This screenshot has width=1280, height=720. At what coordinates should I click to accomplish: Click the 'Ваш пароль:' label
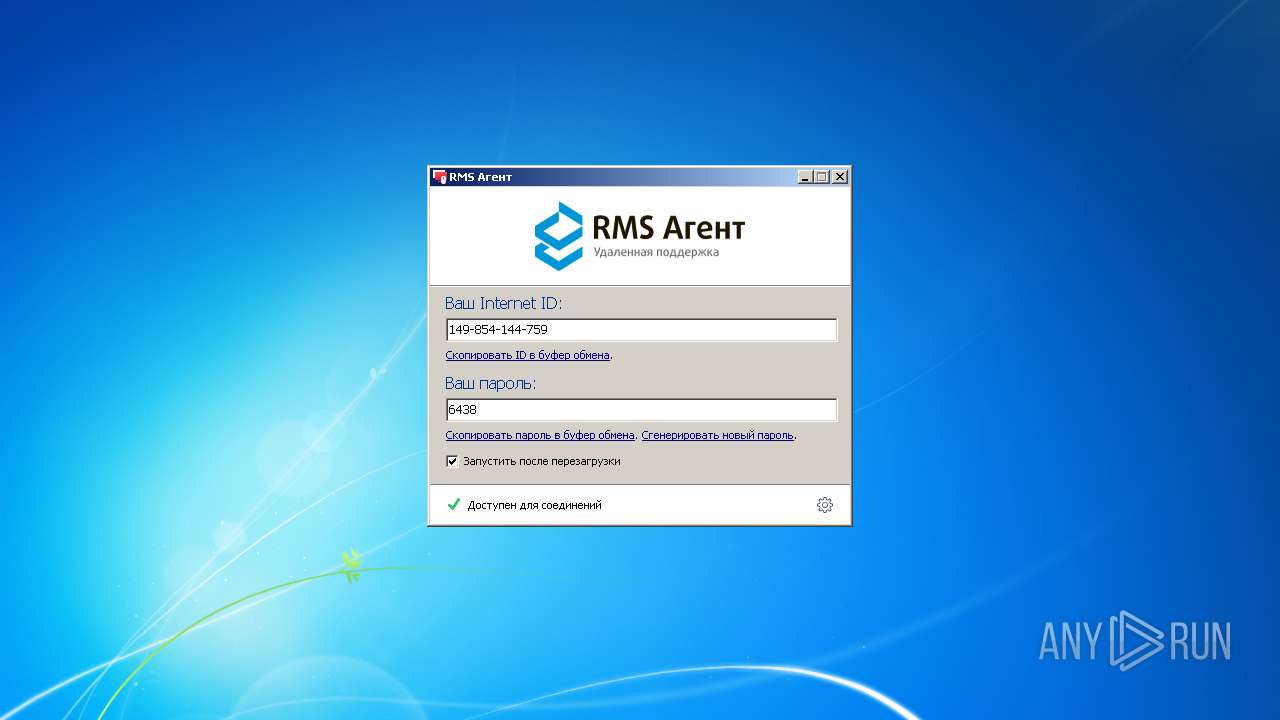[x=491, y=383]
